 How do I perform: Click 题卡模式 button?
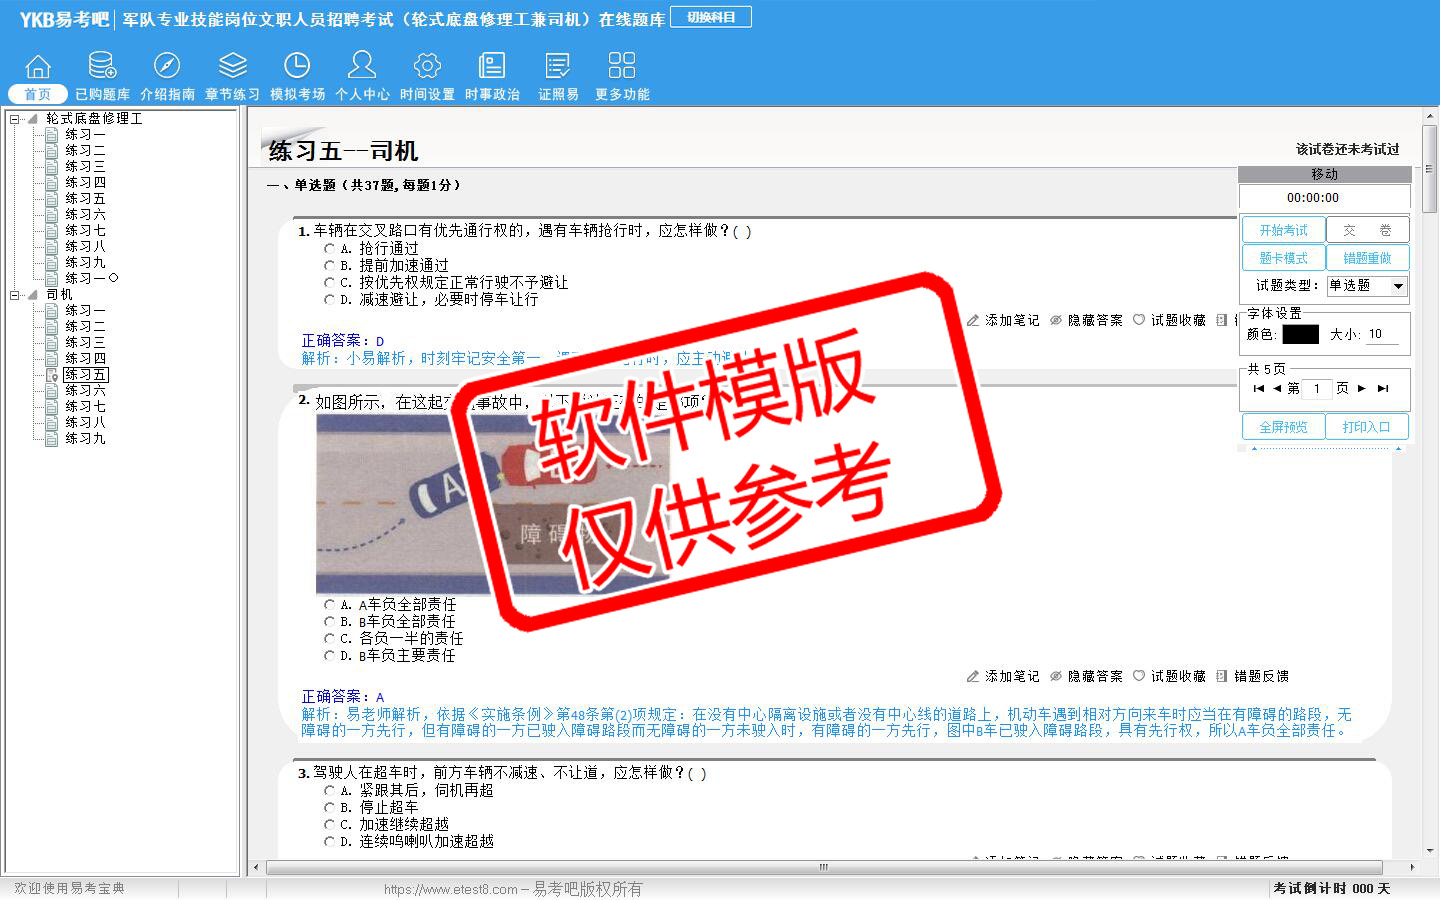click(1283, 258)
